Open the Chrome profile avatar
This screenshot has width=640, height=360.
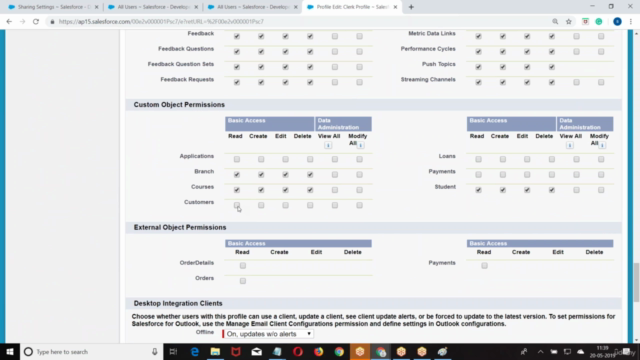tap(617, 22)
